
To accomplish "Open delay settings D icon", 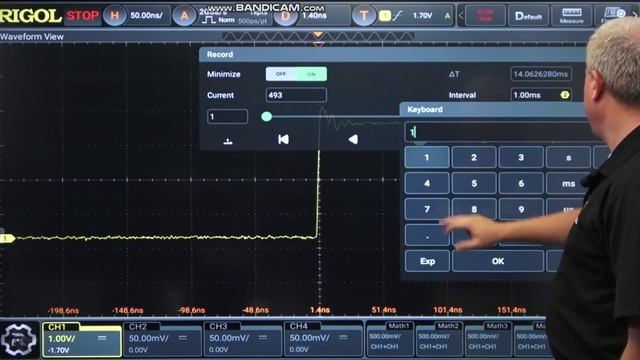I will point(284,16).
